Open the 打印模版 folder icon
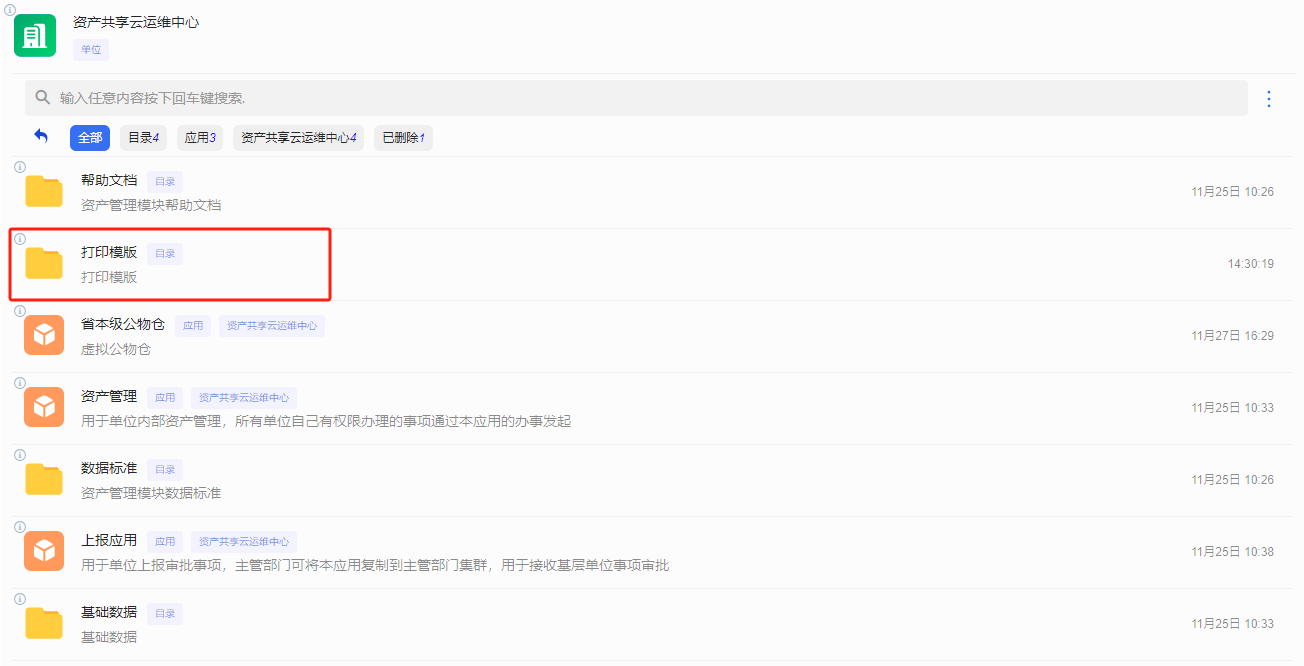Screen dimensions: 1304x666 [44, 263]
